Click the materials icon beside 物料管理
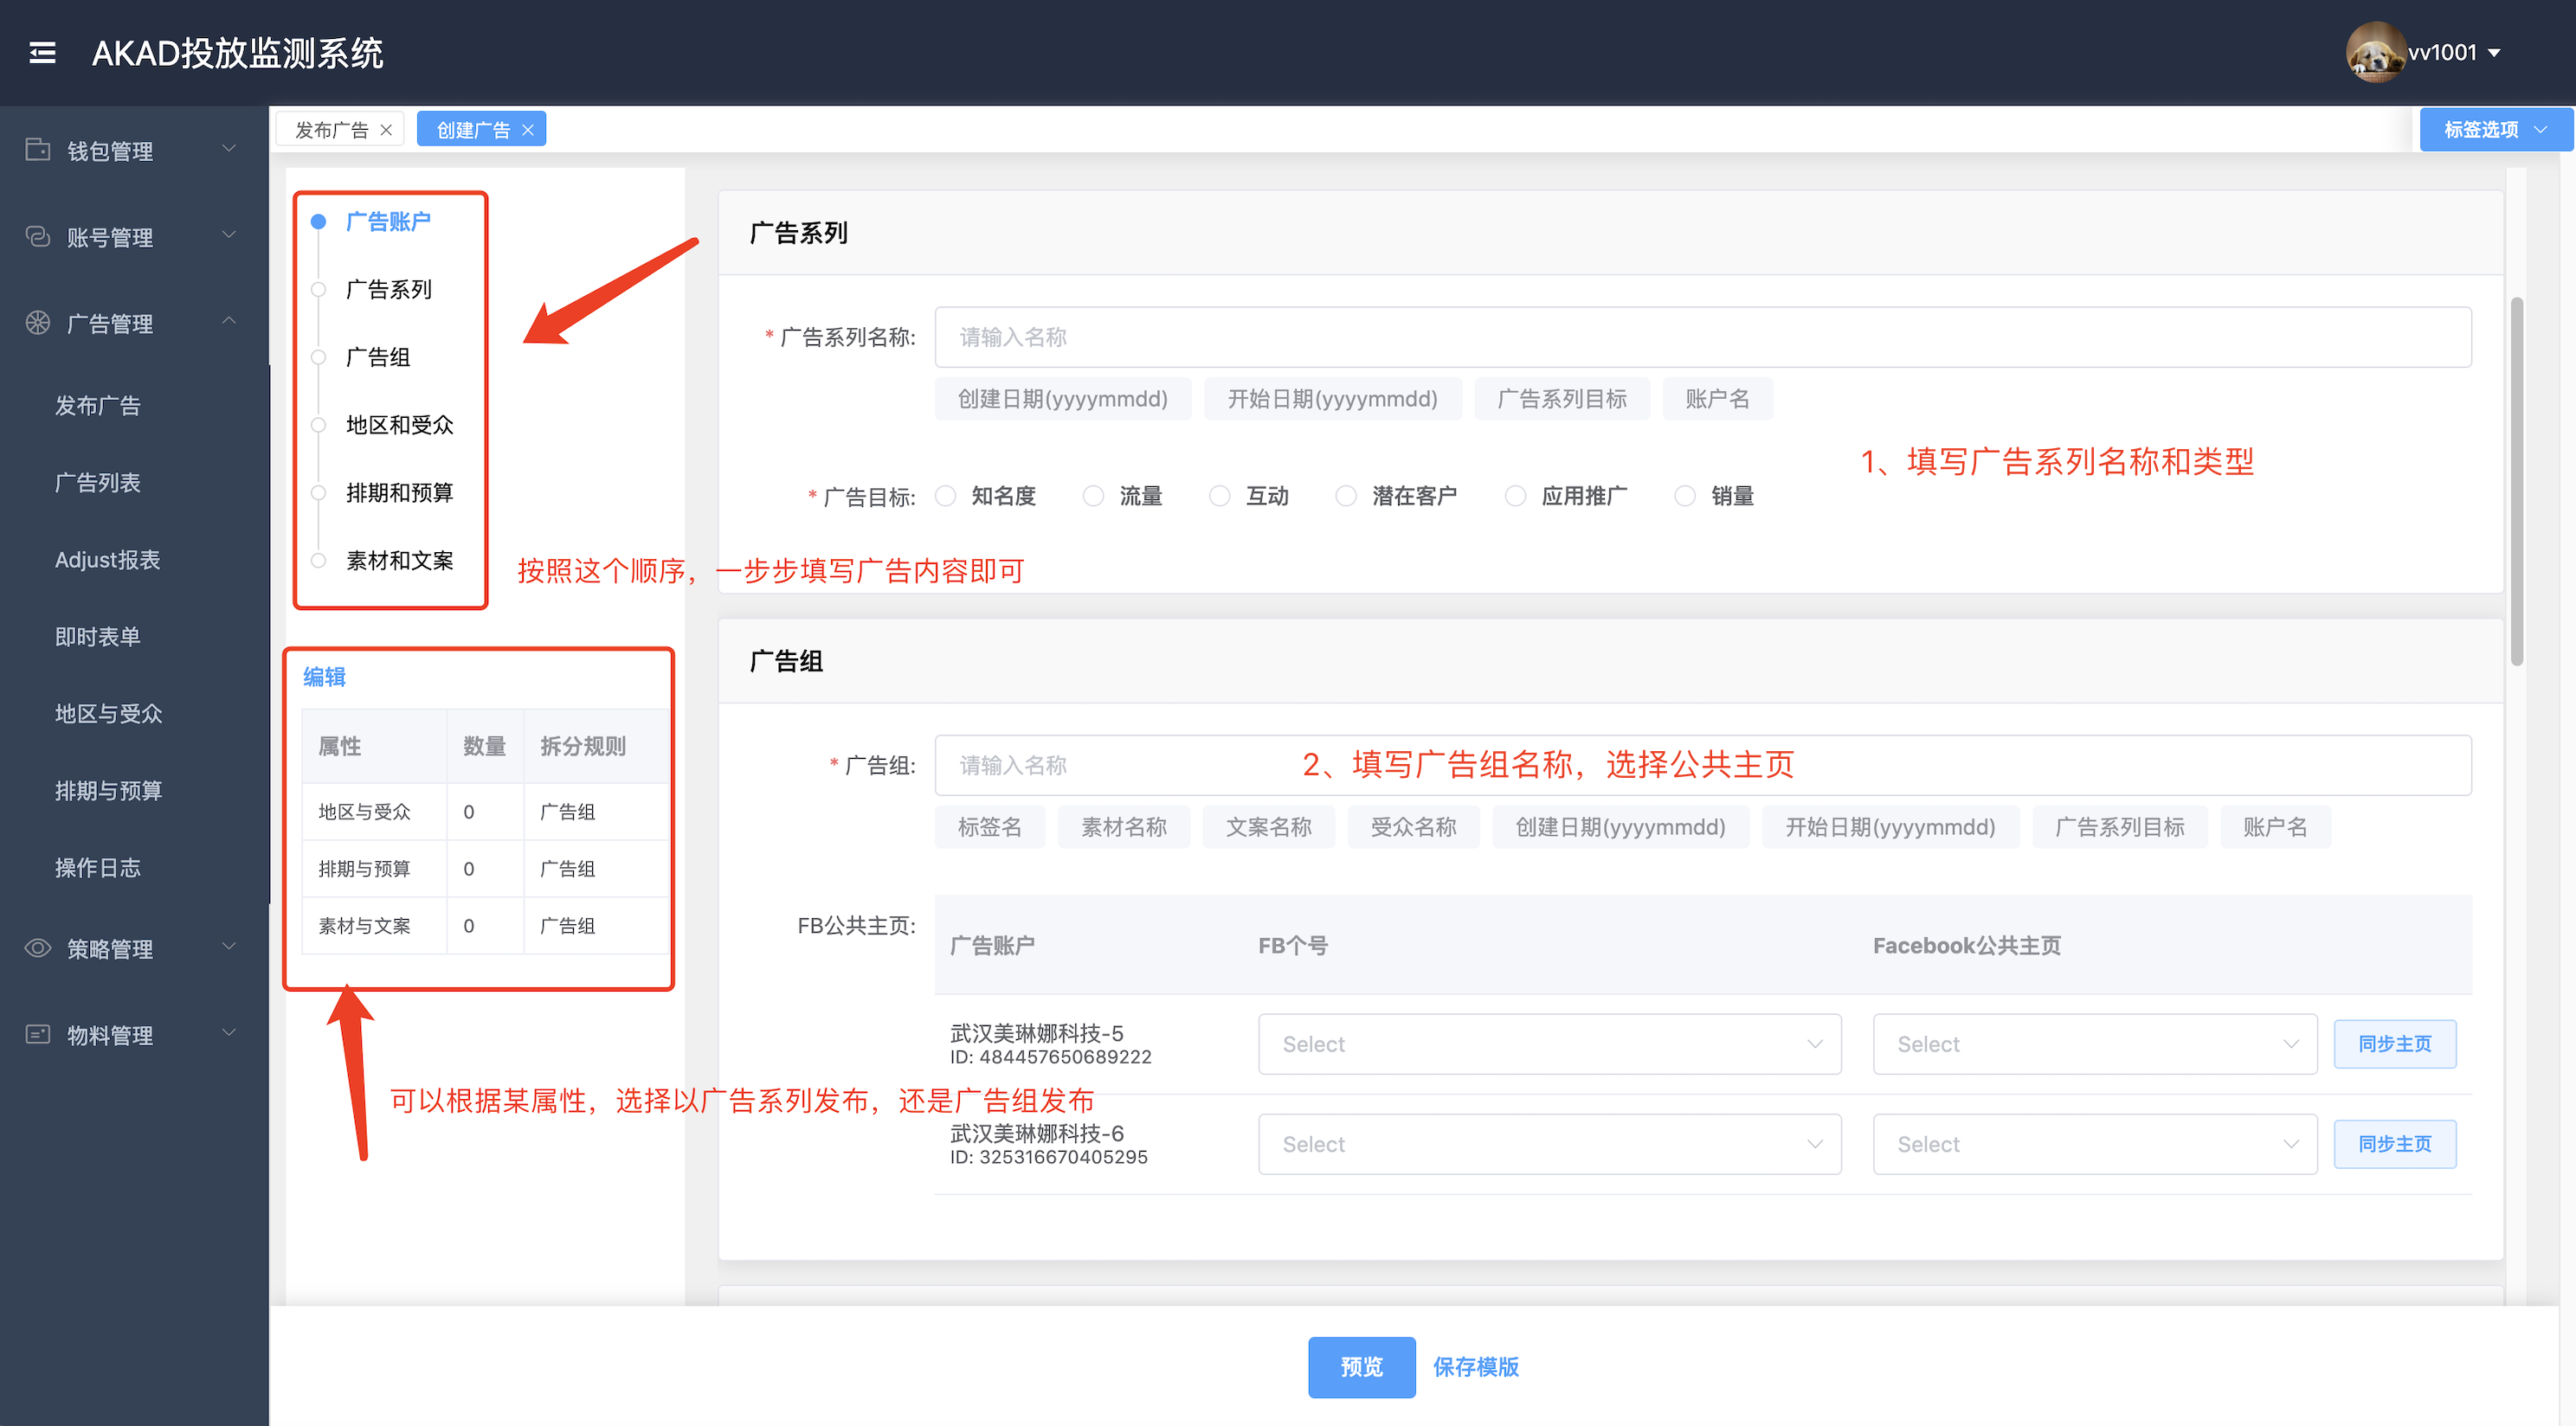 pos(37,1034)
